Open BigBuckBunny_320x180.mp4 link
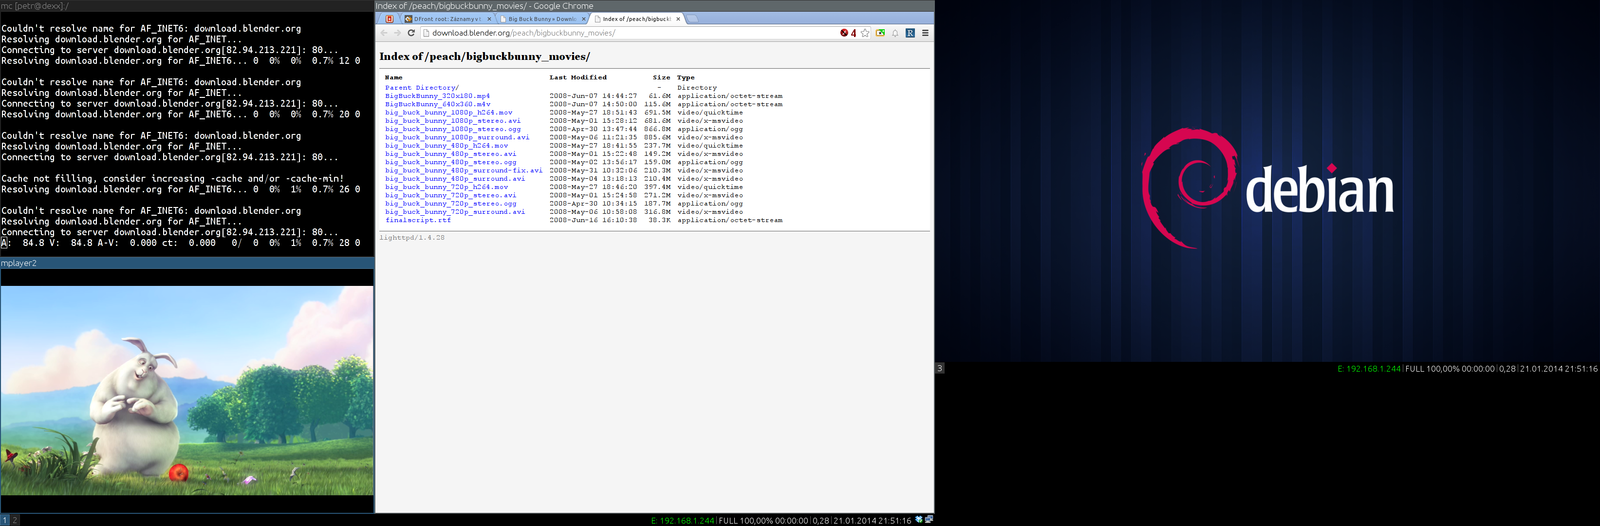The width and height of the screenshot is (1600, 526). 437,96
